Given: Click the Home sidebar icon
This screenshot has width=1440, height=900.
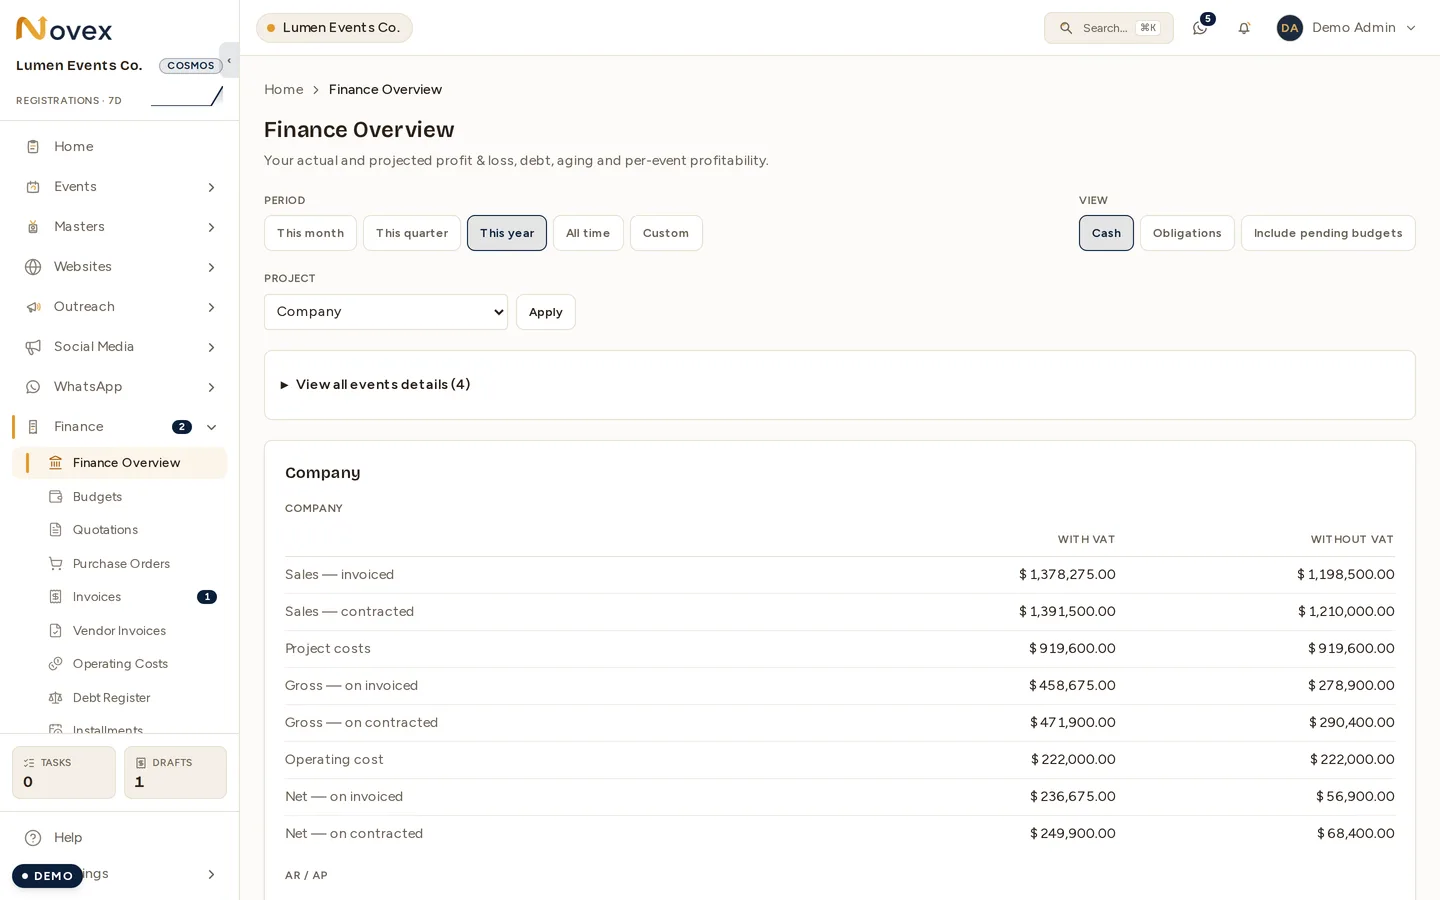Looking at the screenshot, I should [33, 147].
